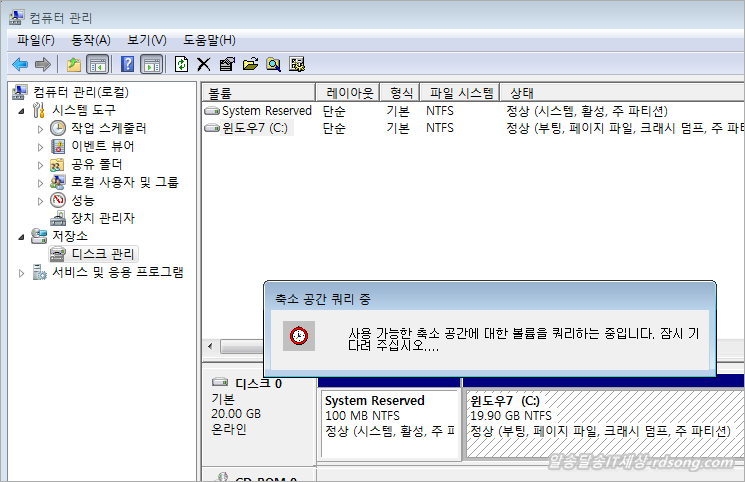This screenshot has height=482, width=745.
Task: Open the Help question mark icon
Action: click(x=127, y=64)
